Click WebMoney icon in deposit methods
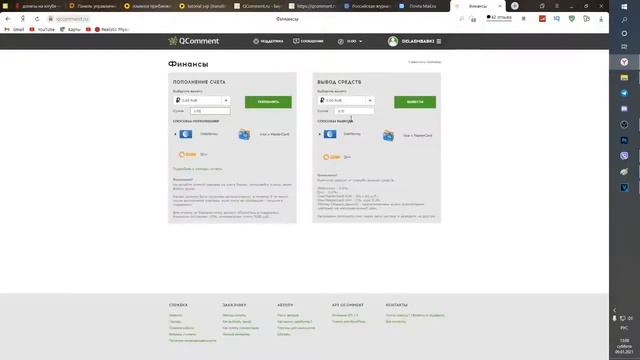640x360 pixels. click(x=186, y=134)
